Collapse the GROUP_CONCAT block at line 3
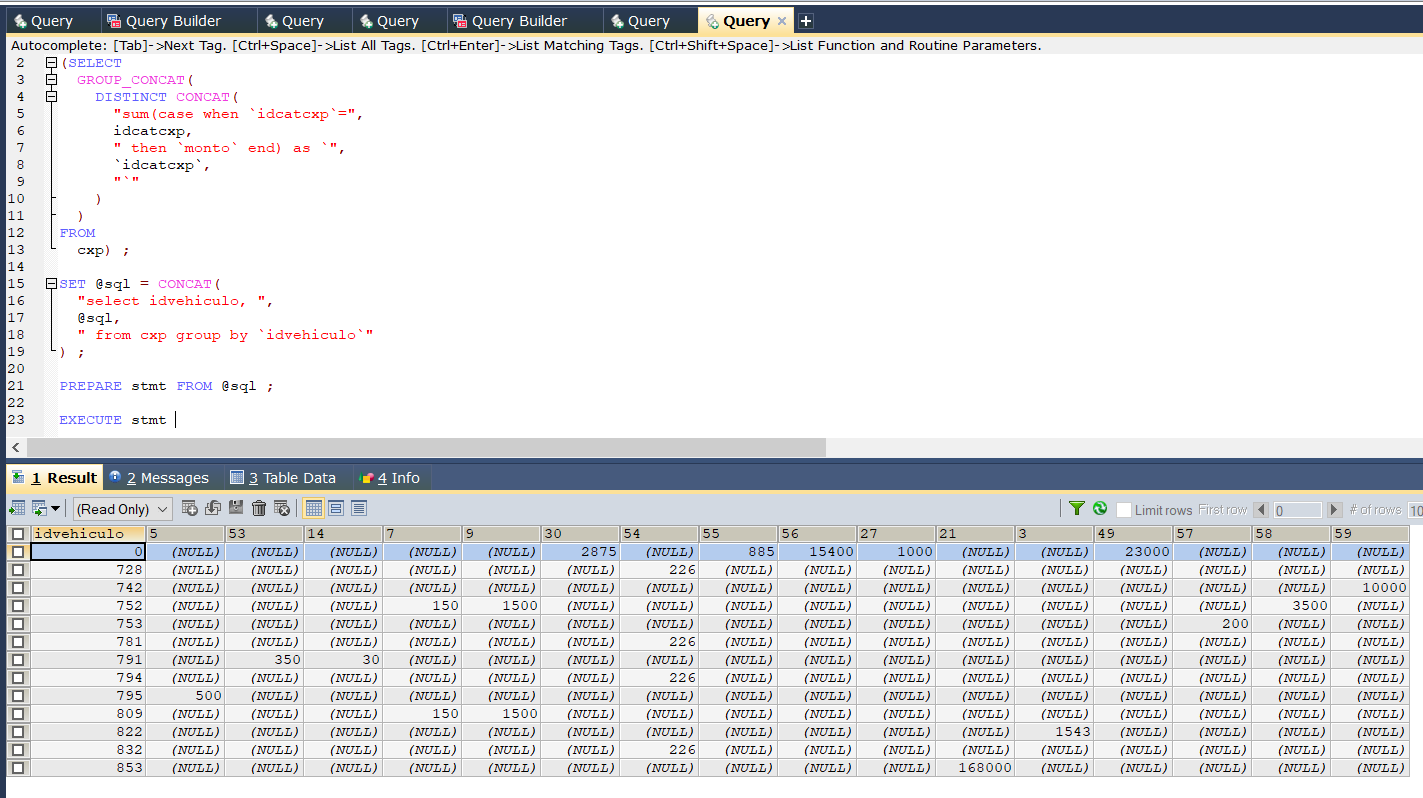Screen dimensions: 1423x798 [51, 80]
